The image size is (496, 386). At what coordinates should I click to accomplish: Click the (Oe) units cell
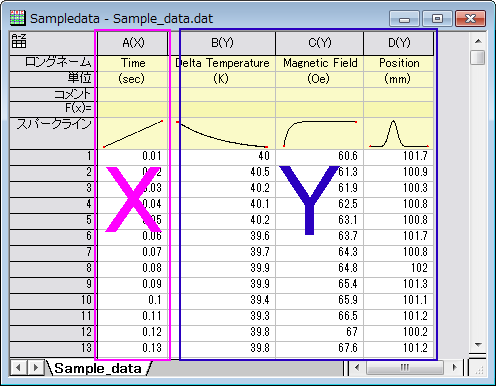click(319, 79)
